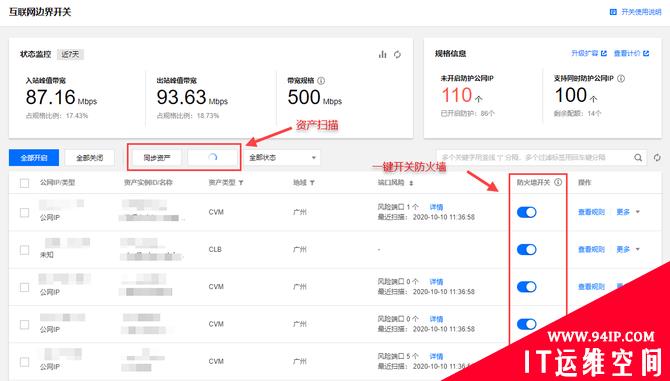Toggle firewall switch for the CLB row

[x=526, y=249]
